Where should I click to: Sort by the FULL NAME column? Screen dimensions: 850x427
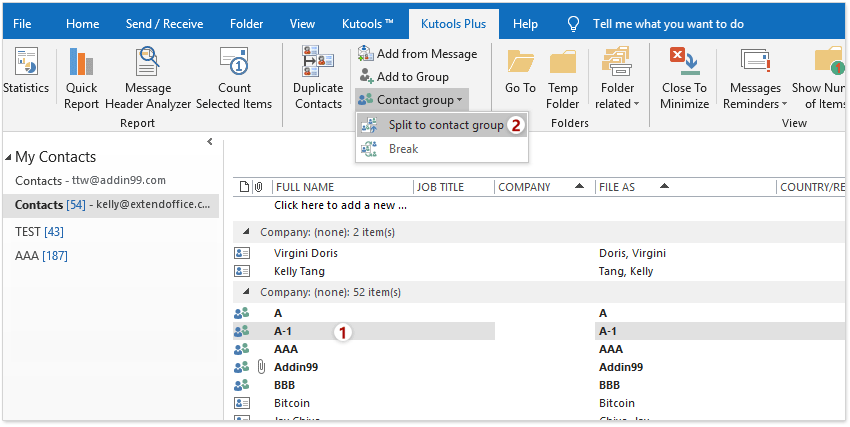point(340,187)
